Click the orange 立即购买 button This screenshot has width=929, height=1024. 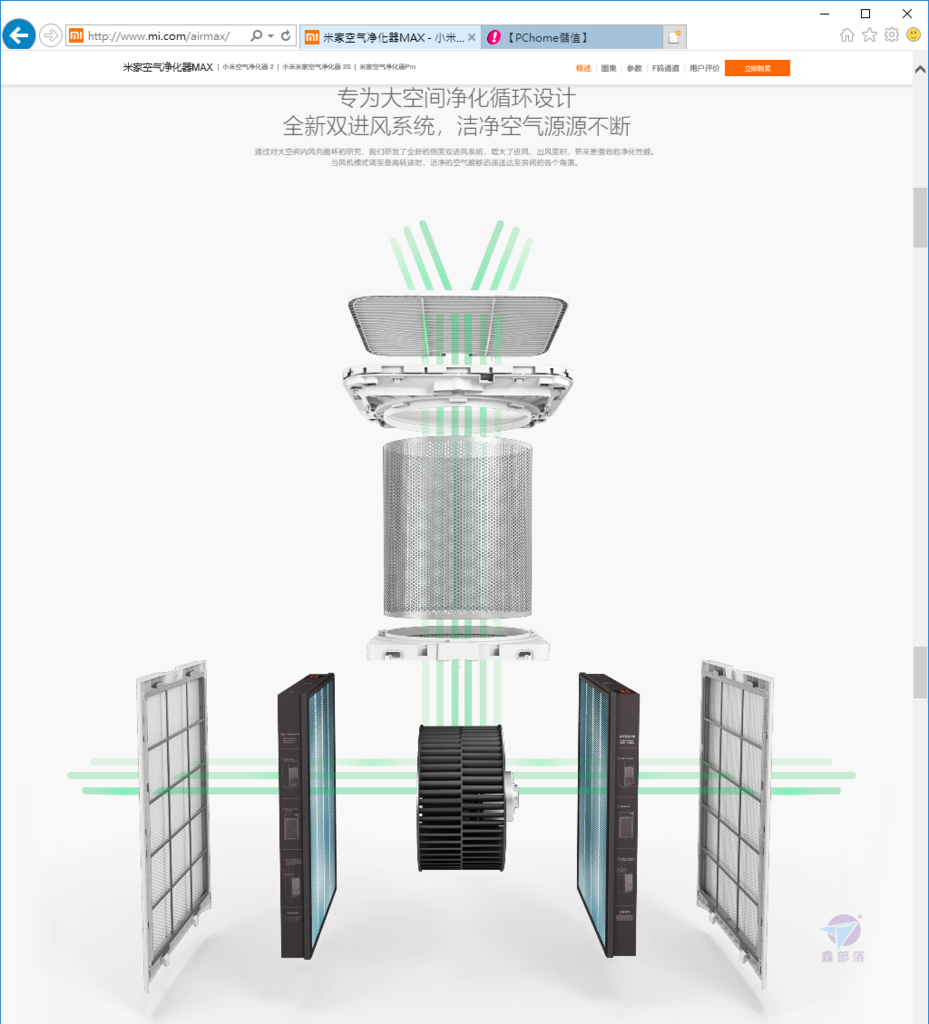[x=757, y=68]
